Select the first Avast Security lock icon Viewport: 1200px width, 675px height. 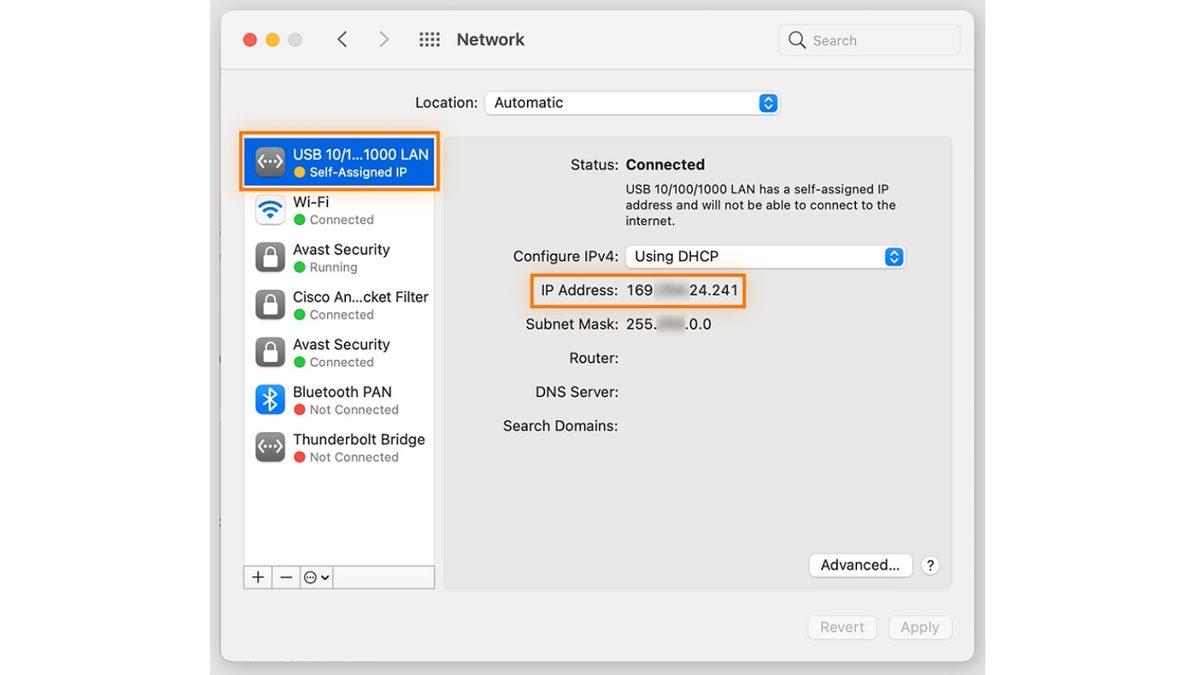[270, 257]
